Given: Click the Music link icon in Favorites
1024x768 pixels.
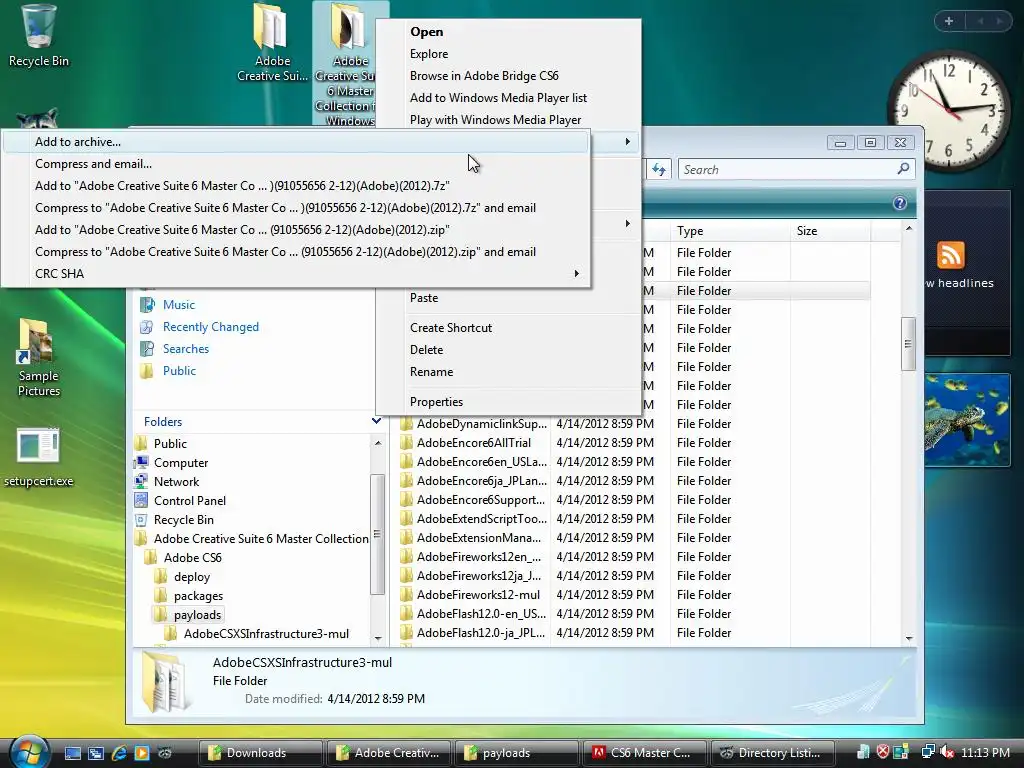Looking at the screenshot, I should (x=148, y=305).
